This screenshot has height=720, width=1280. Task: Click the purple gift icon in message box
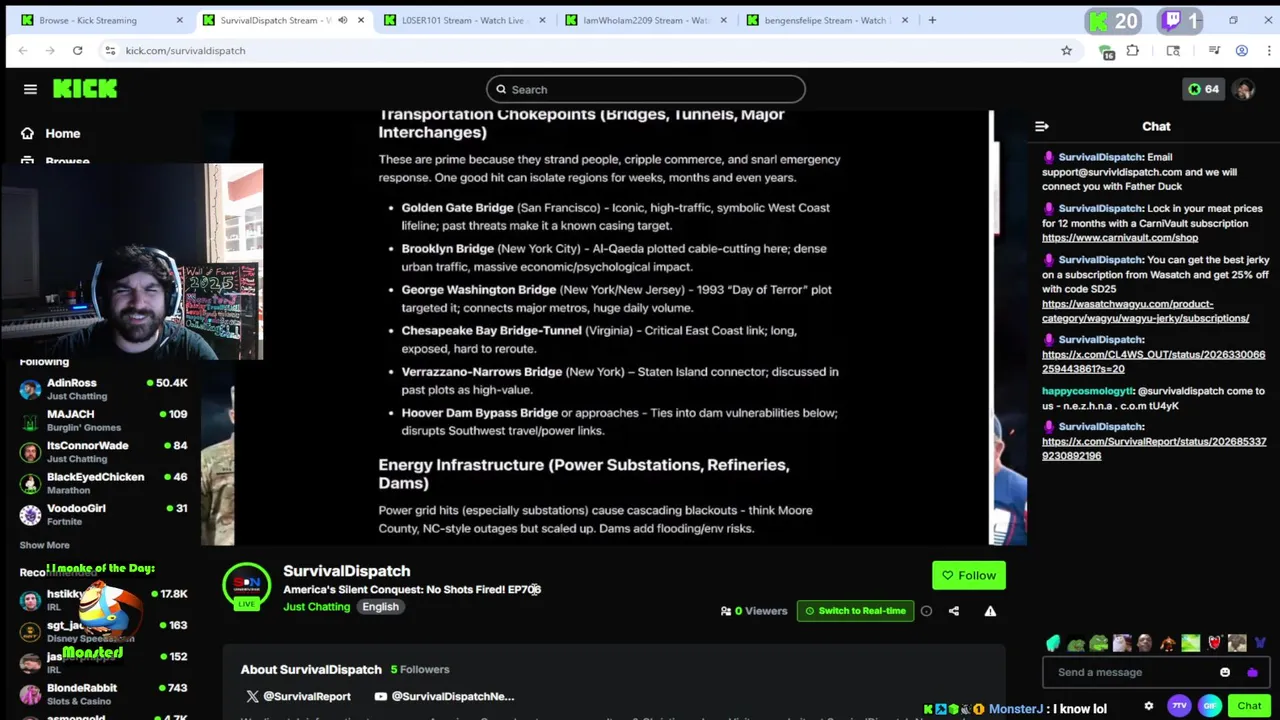(x=1252, y=672)
